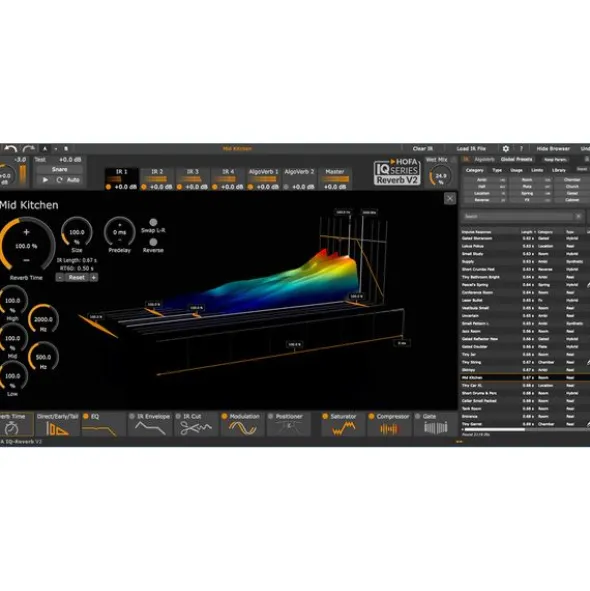Select the Category filter tab
Viewport: 590px width, 591px height.
click(x=474, y=170)
